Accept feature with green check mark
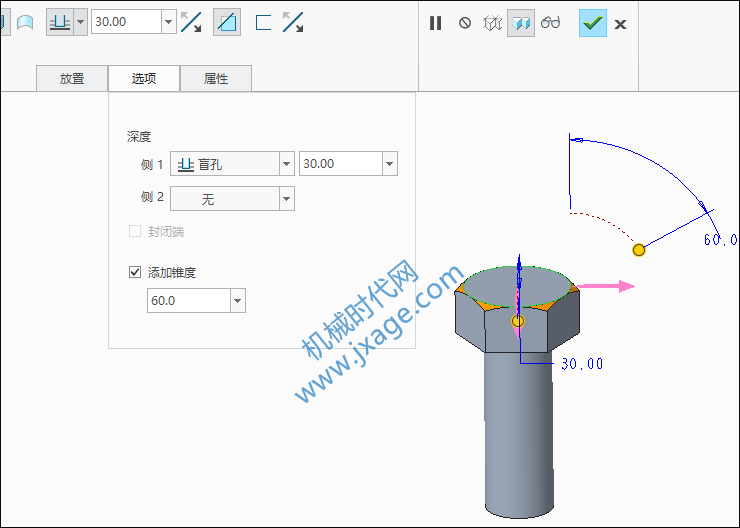This screenshot has width=740, height=528. click(593, 23)
